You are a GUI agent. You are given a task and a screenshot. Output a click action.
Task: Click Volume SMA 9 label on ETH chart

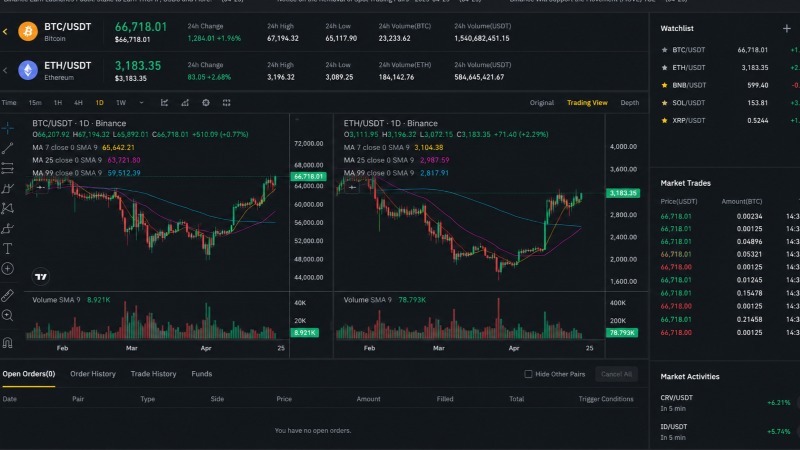point(367,300)
